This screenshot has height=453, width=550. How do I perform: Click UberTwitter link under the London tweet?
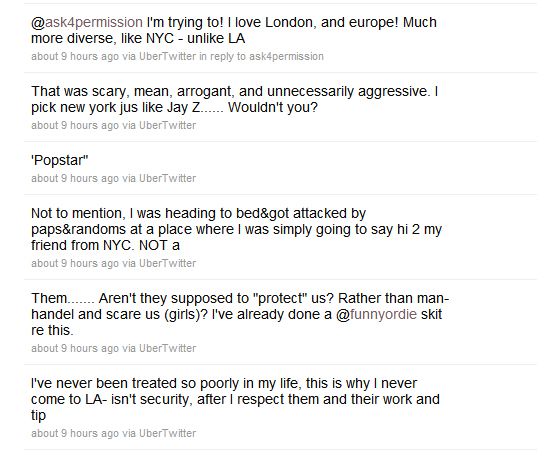pos(168,56)
